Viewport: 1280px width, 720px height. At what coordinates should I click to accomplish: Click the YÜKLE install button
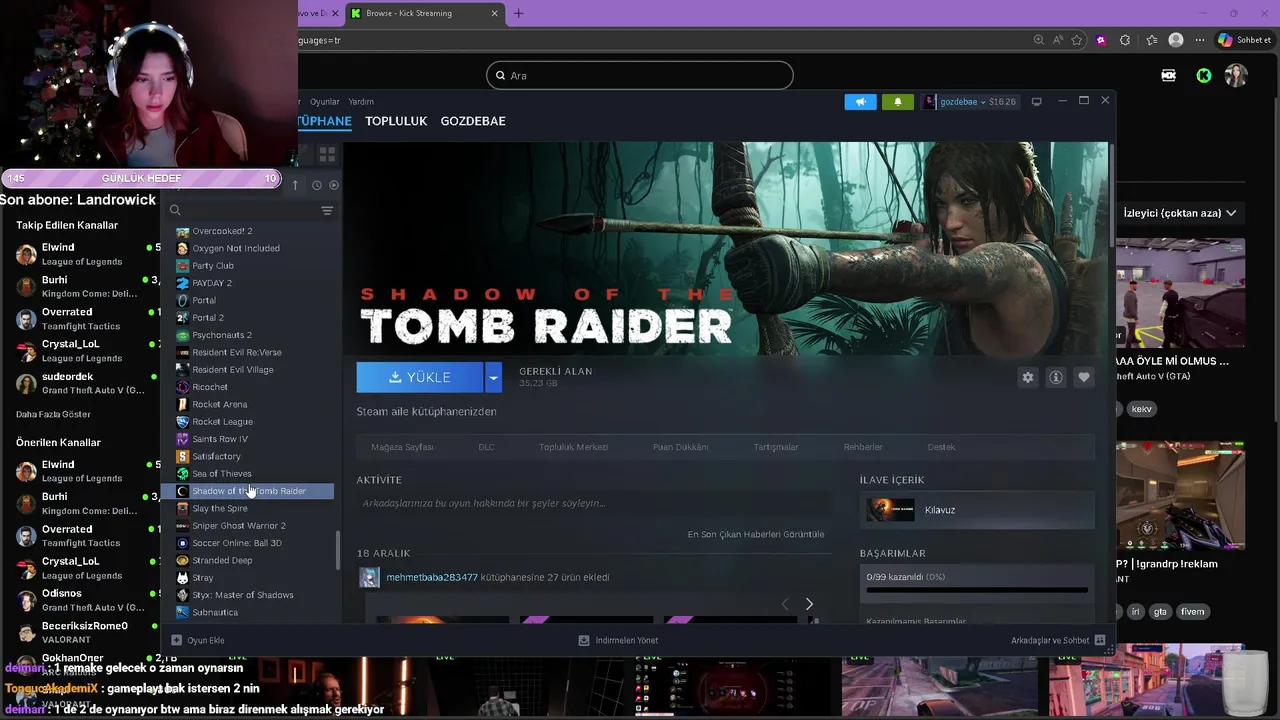pos(420,377)
